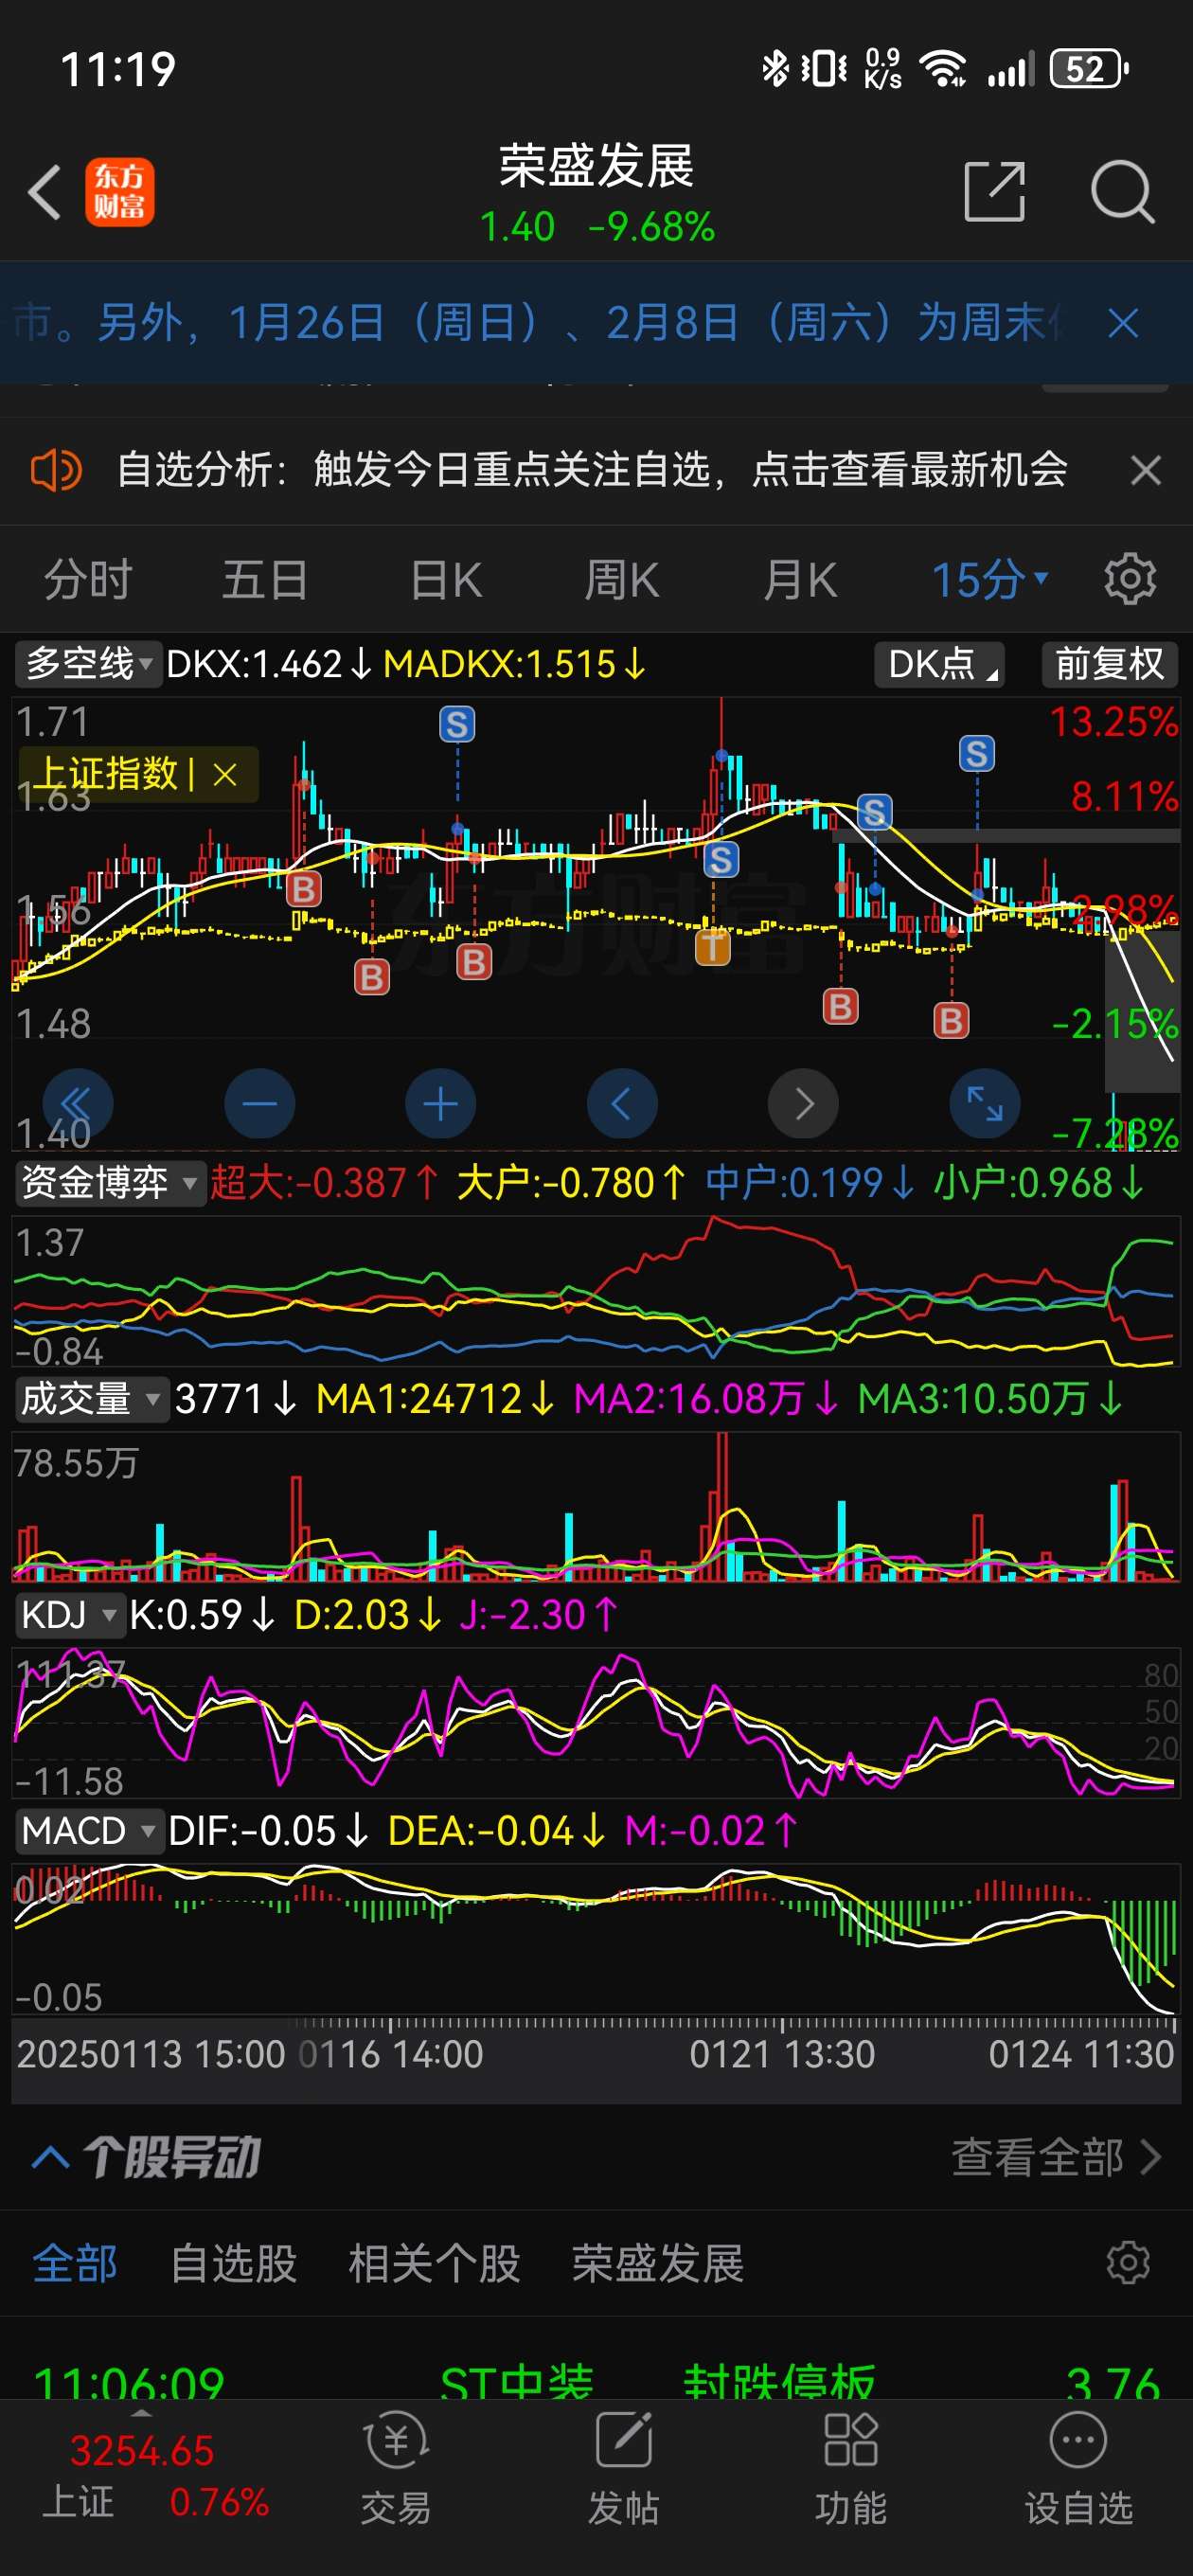Tap the orange T marker on chart
Screen dimensions: 1193x2576
pyautogui.click(x=713, y=946)
